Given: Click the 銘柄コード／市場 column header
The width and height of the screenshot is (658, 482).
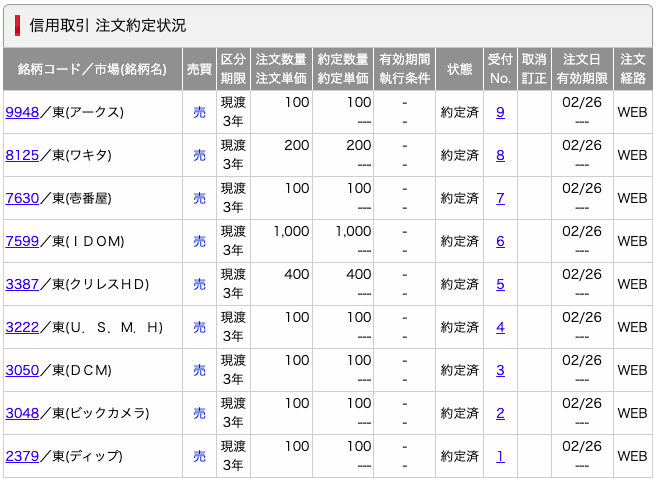Looking at the screenshot, I should coord(92,69).
